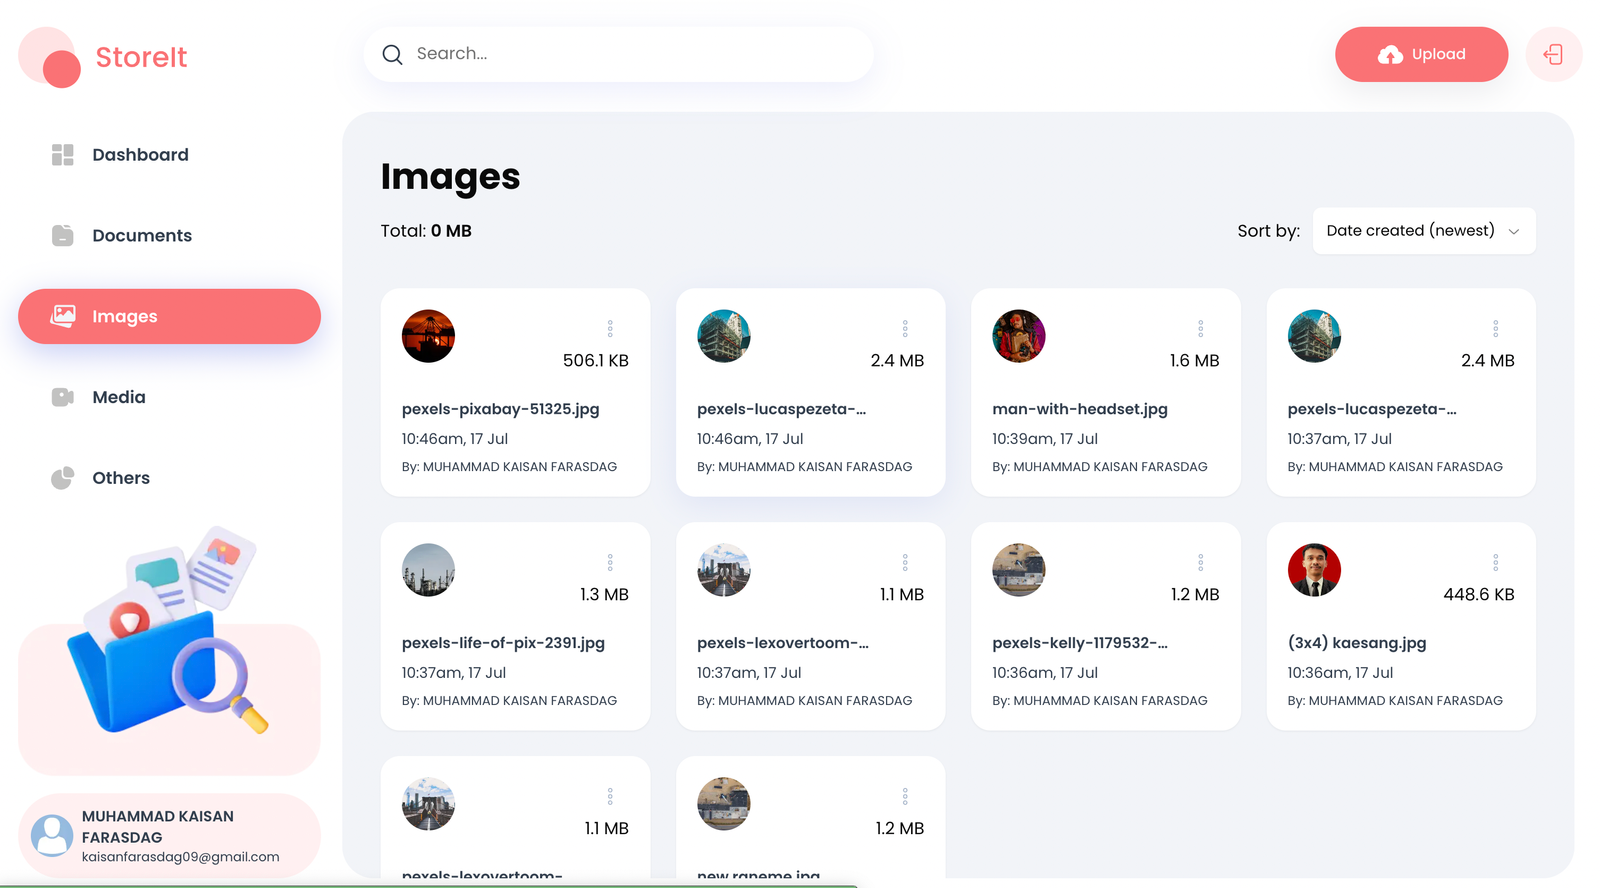
Task: Navigate to Others in sidebar
Action: (120, 478)
